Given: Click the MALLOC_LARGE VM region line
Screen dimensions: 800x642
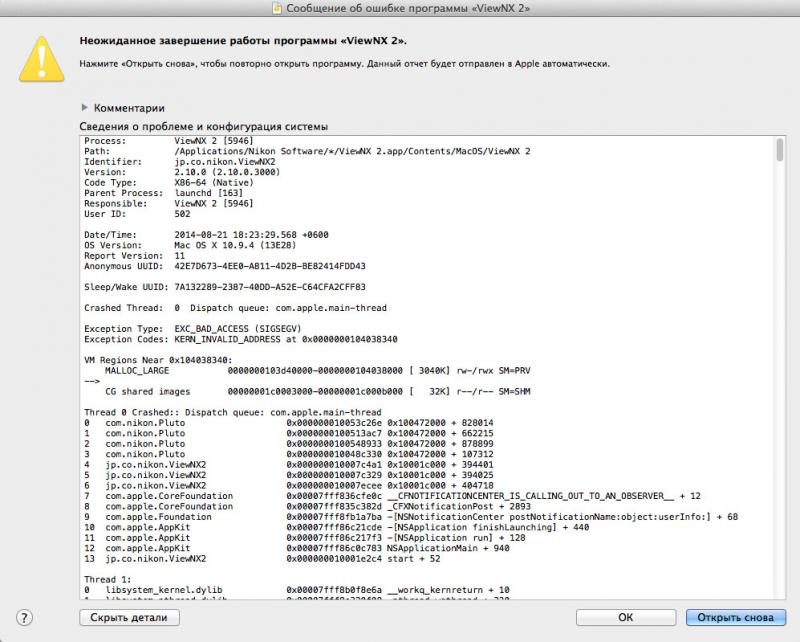Looking at the screenshot, I should coord(317,371).
